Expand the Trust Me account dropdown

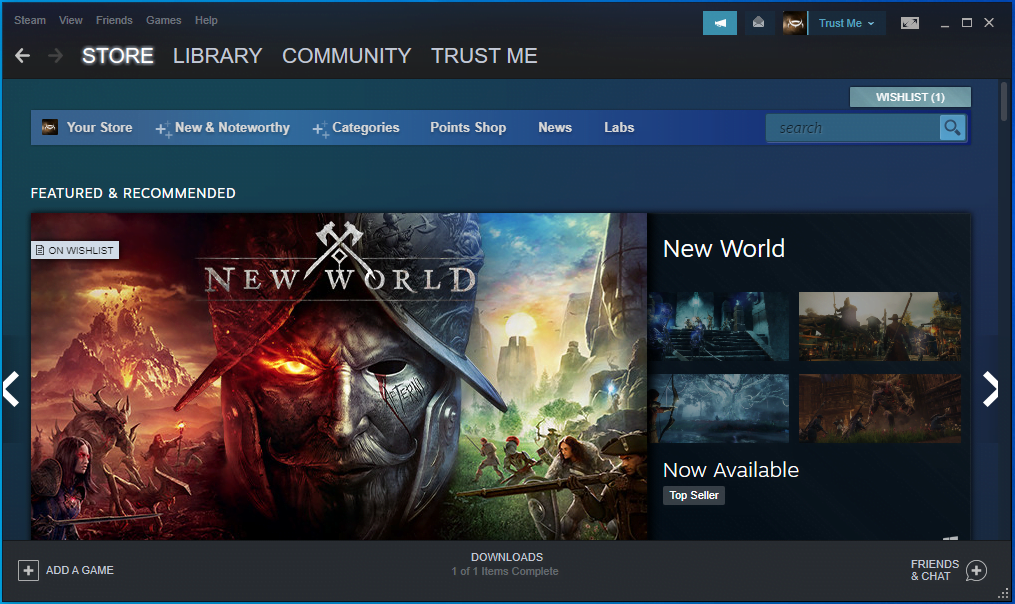846,23
